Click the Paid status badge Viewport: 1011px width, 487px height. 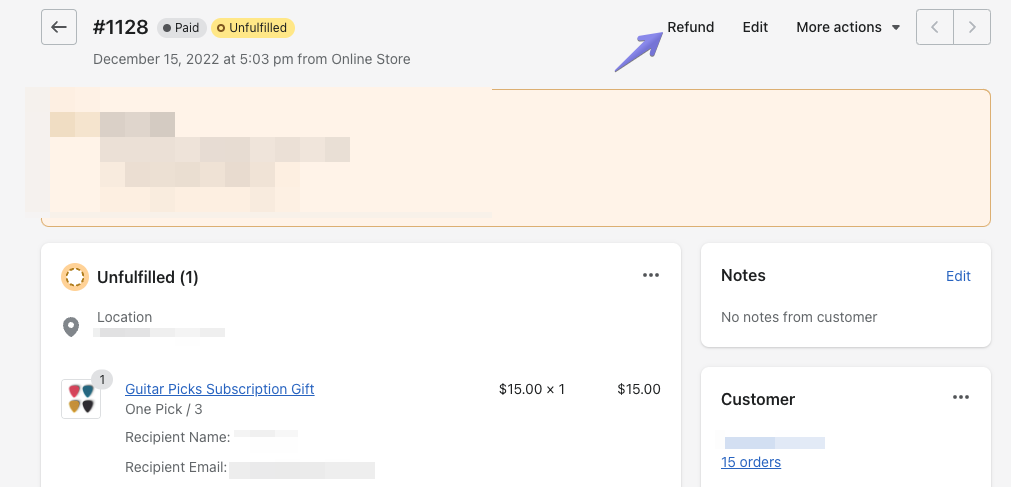pyautogui.click(x=182, y=28)
